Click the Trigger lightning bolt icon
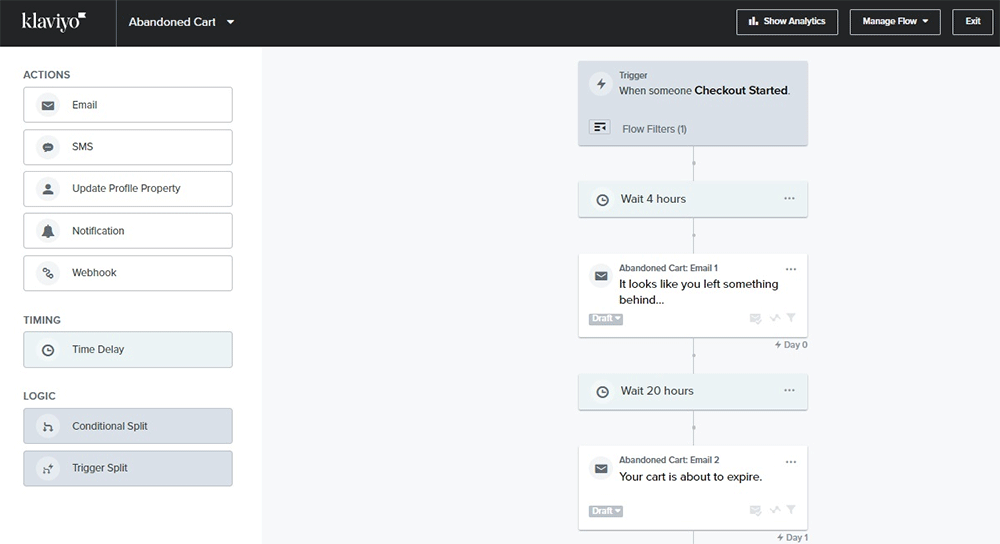This screenshot has width=1000, height=544. tap(601, 84)
